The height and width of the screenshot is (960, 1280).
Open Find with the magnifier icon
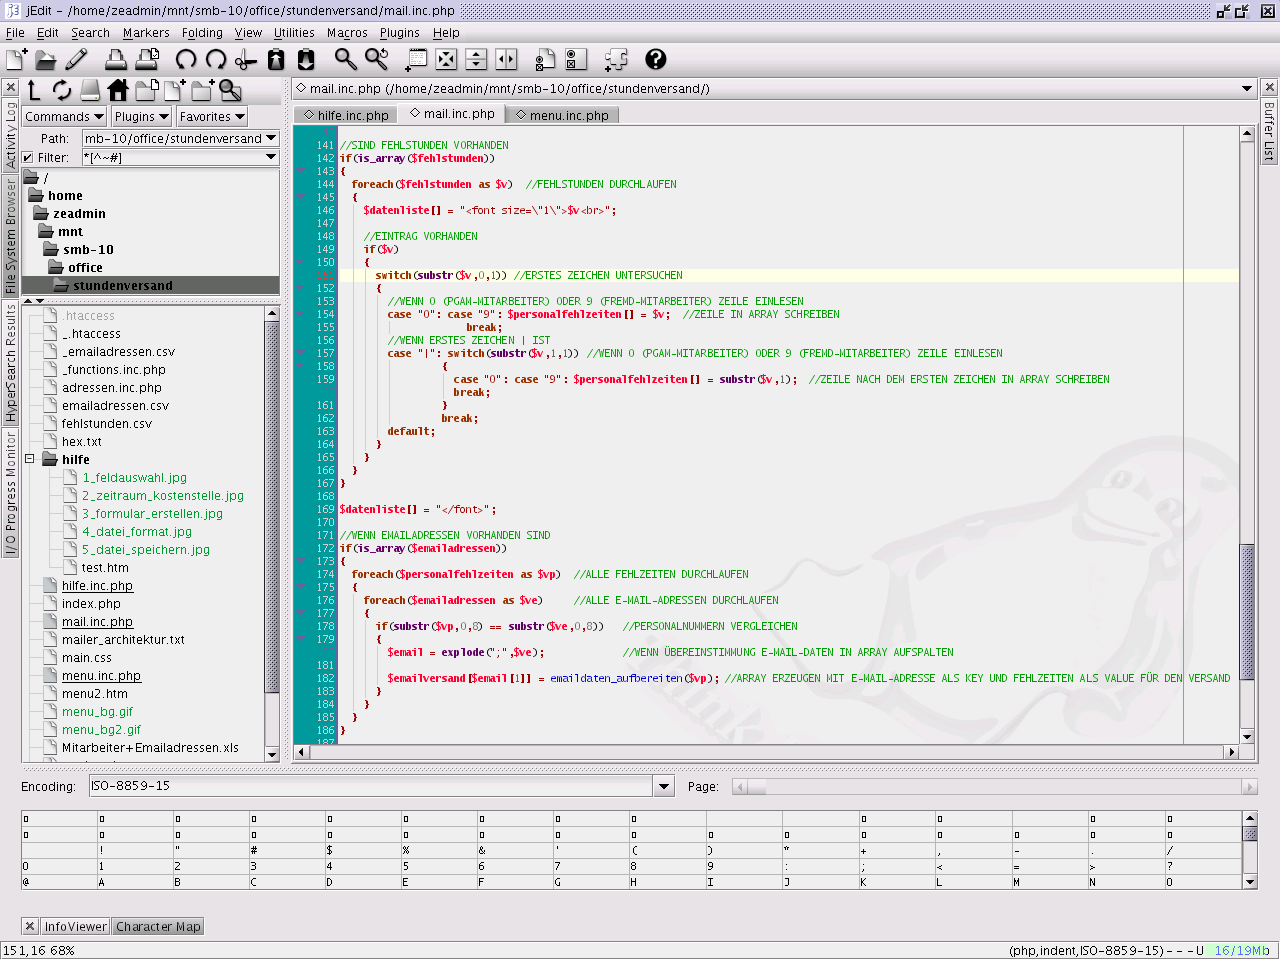pyautogui.click(x=346, y=60)
